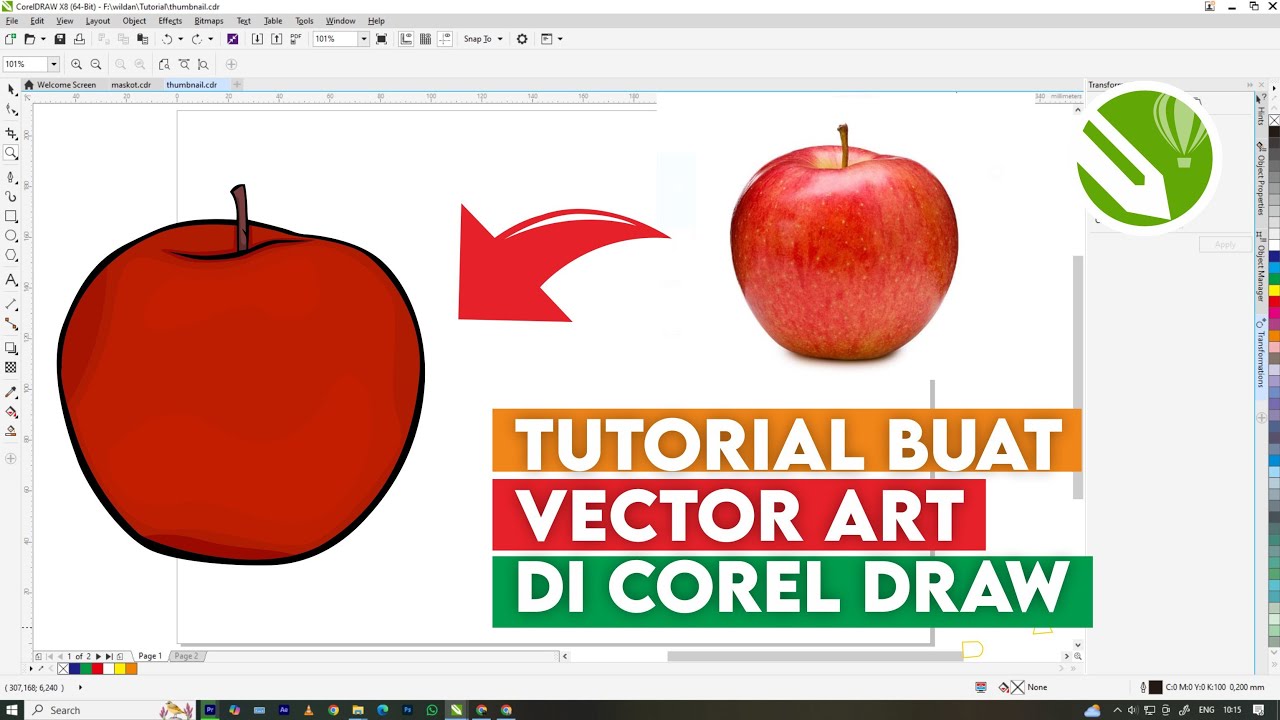Open the Tools menu

tap(304, 21)
